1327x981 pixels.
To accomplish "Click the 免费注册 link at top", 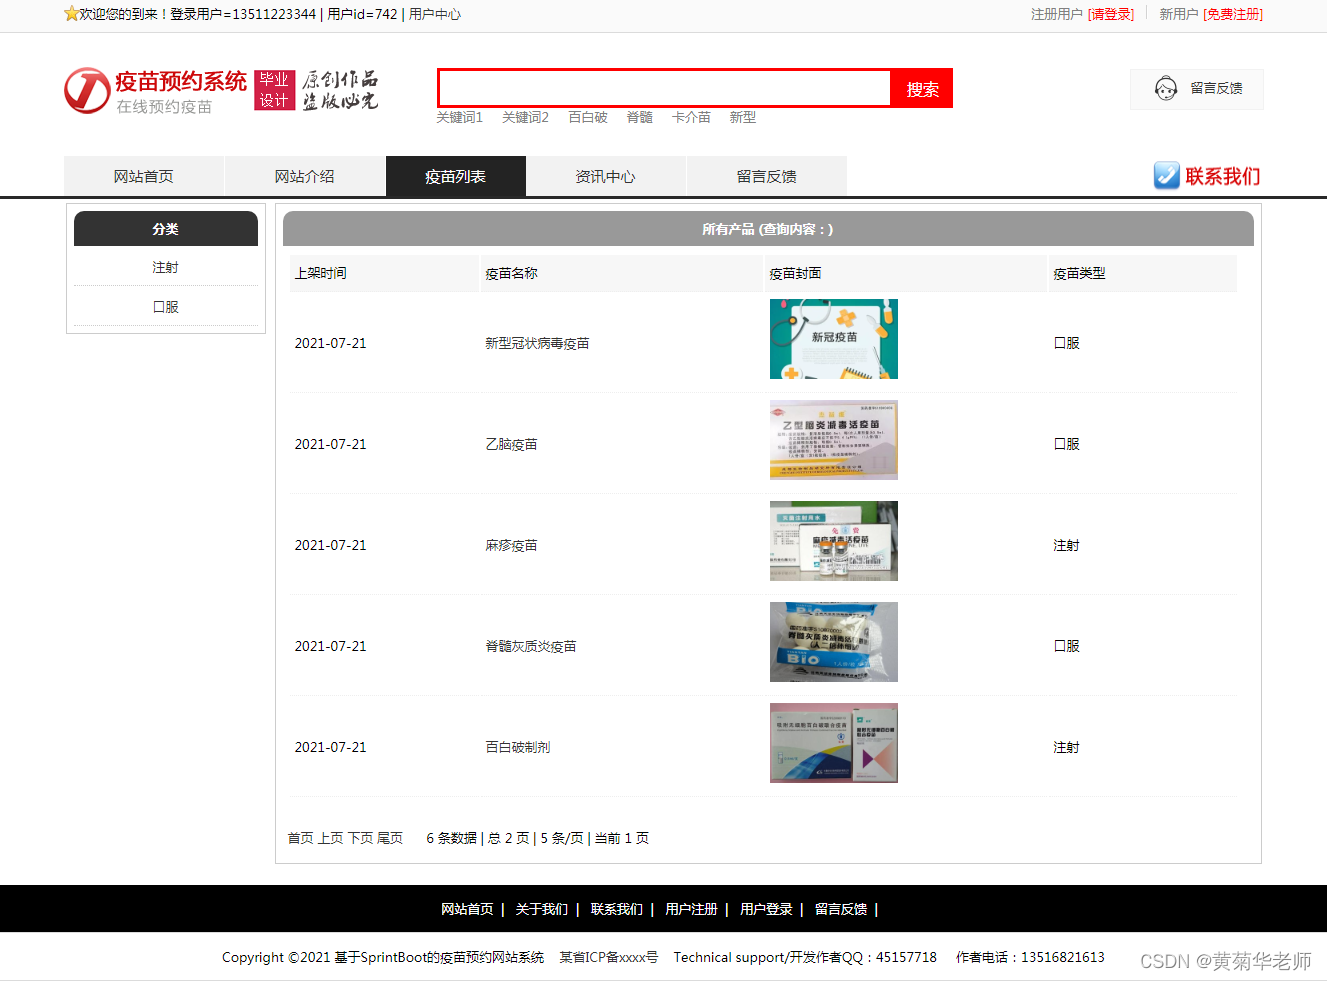I will point(1233,14).
